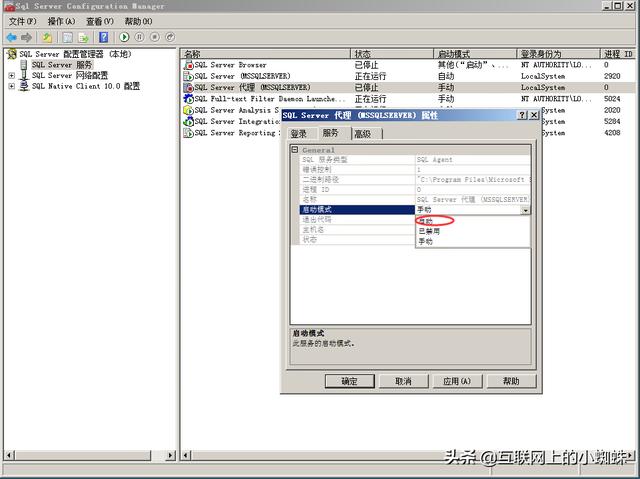Click the right pane's left scroll arrow
This screenshot has width=640, height=479.
(x=186, y=455)
